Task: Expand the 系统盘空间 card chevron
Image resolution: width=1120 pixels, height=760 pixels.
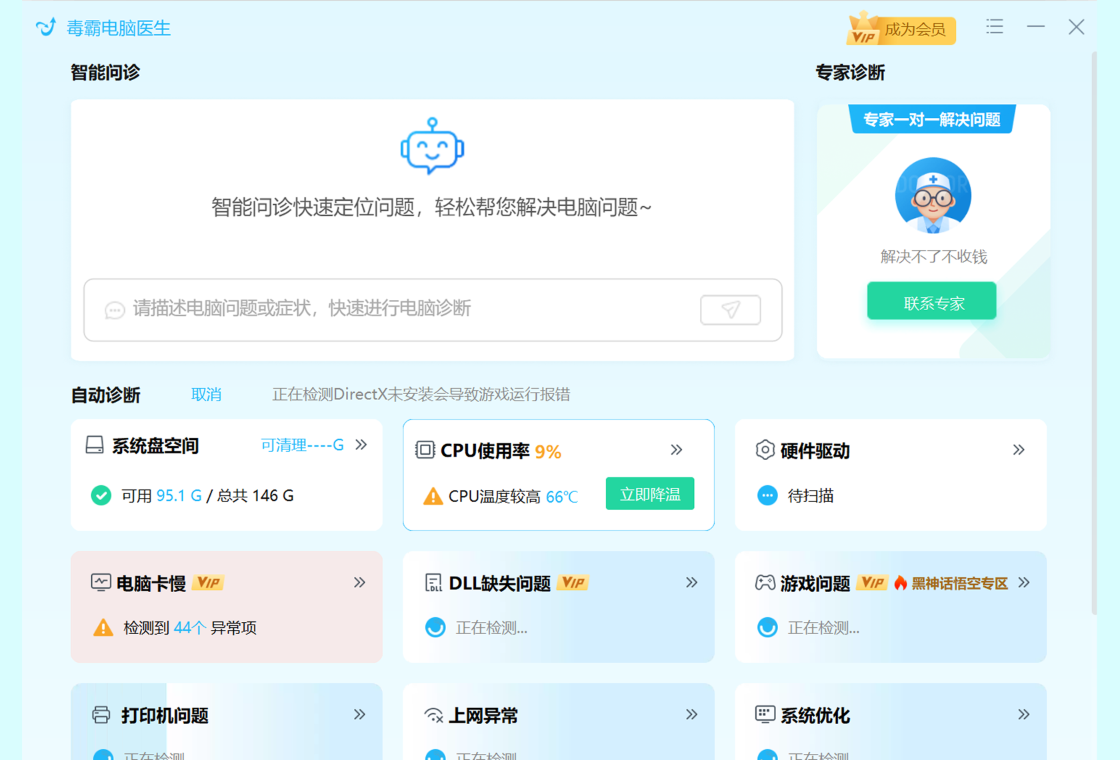Action: (361, 445)
